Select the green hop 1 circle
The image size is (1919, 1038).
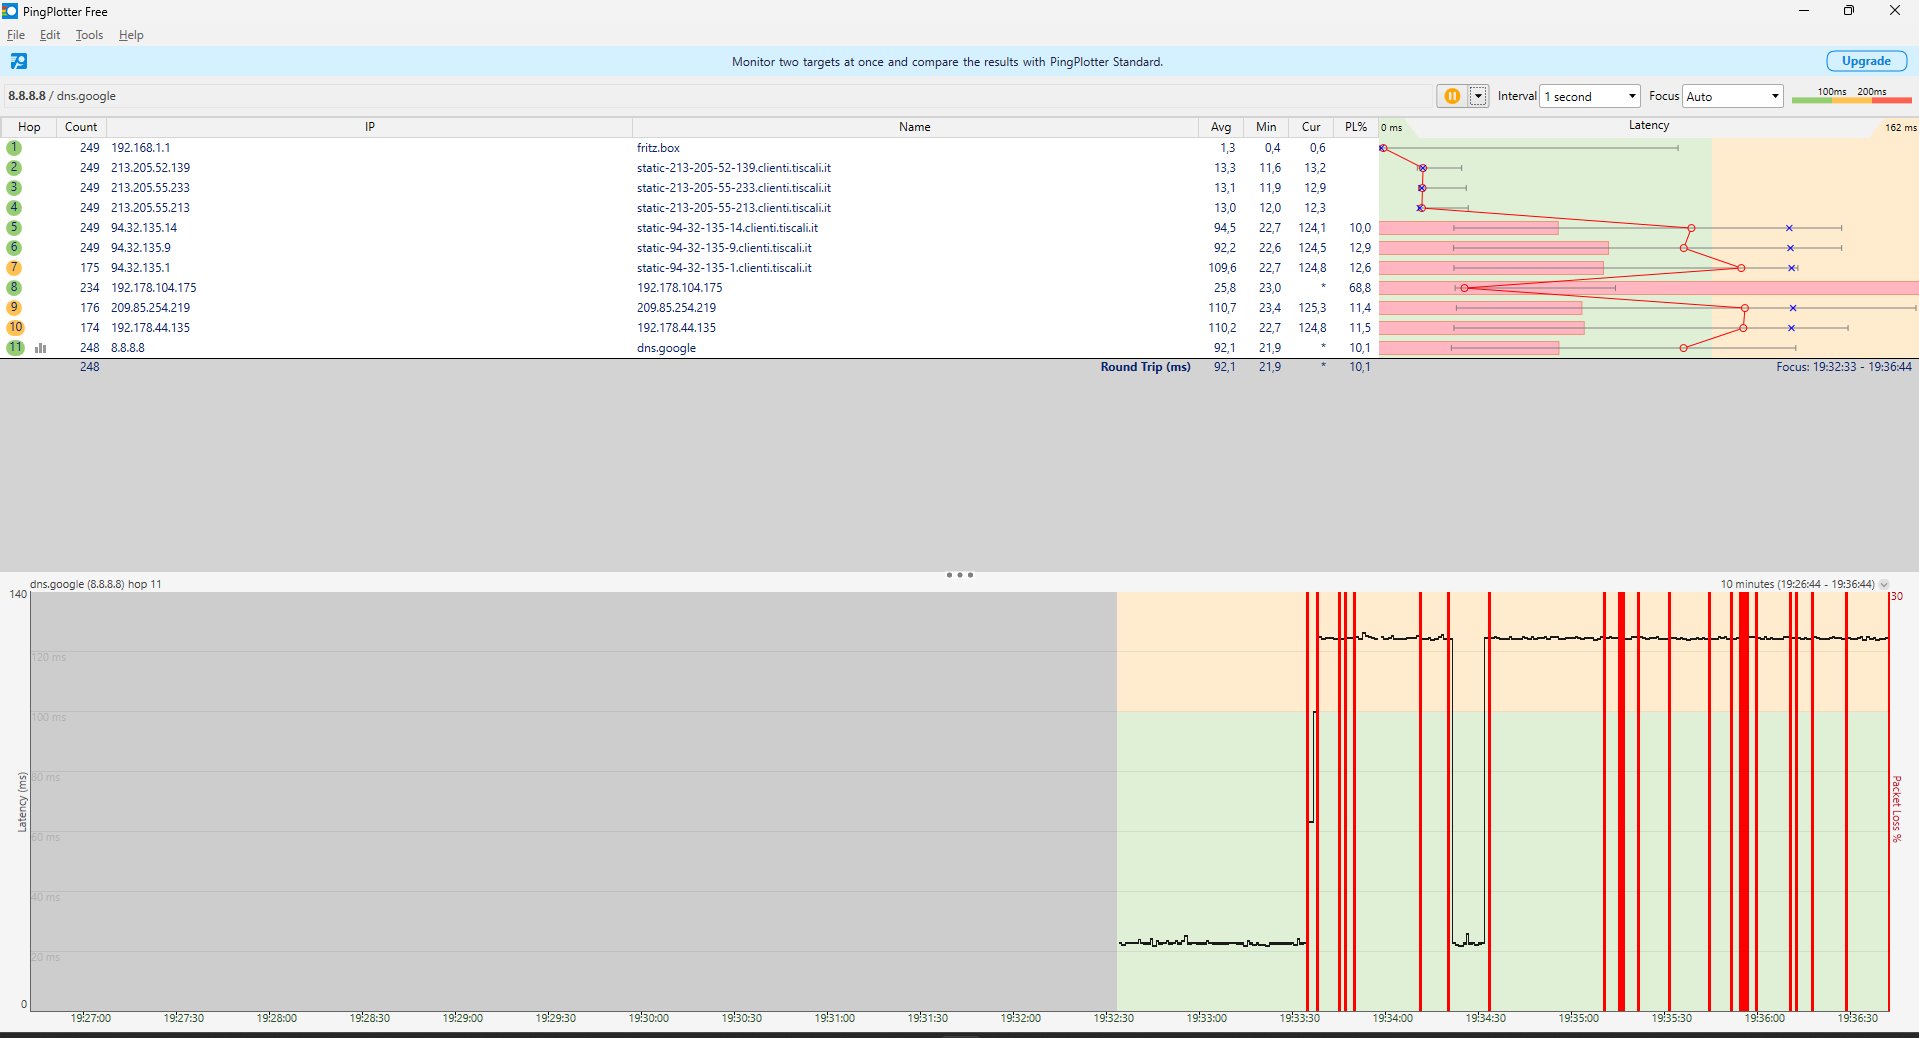14,148
